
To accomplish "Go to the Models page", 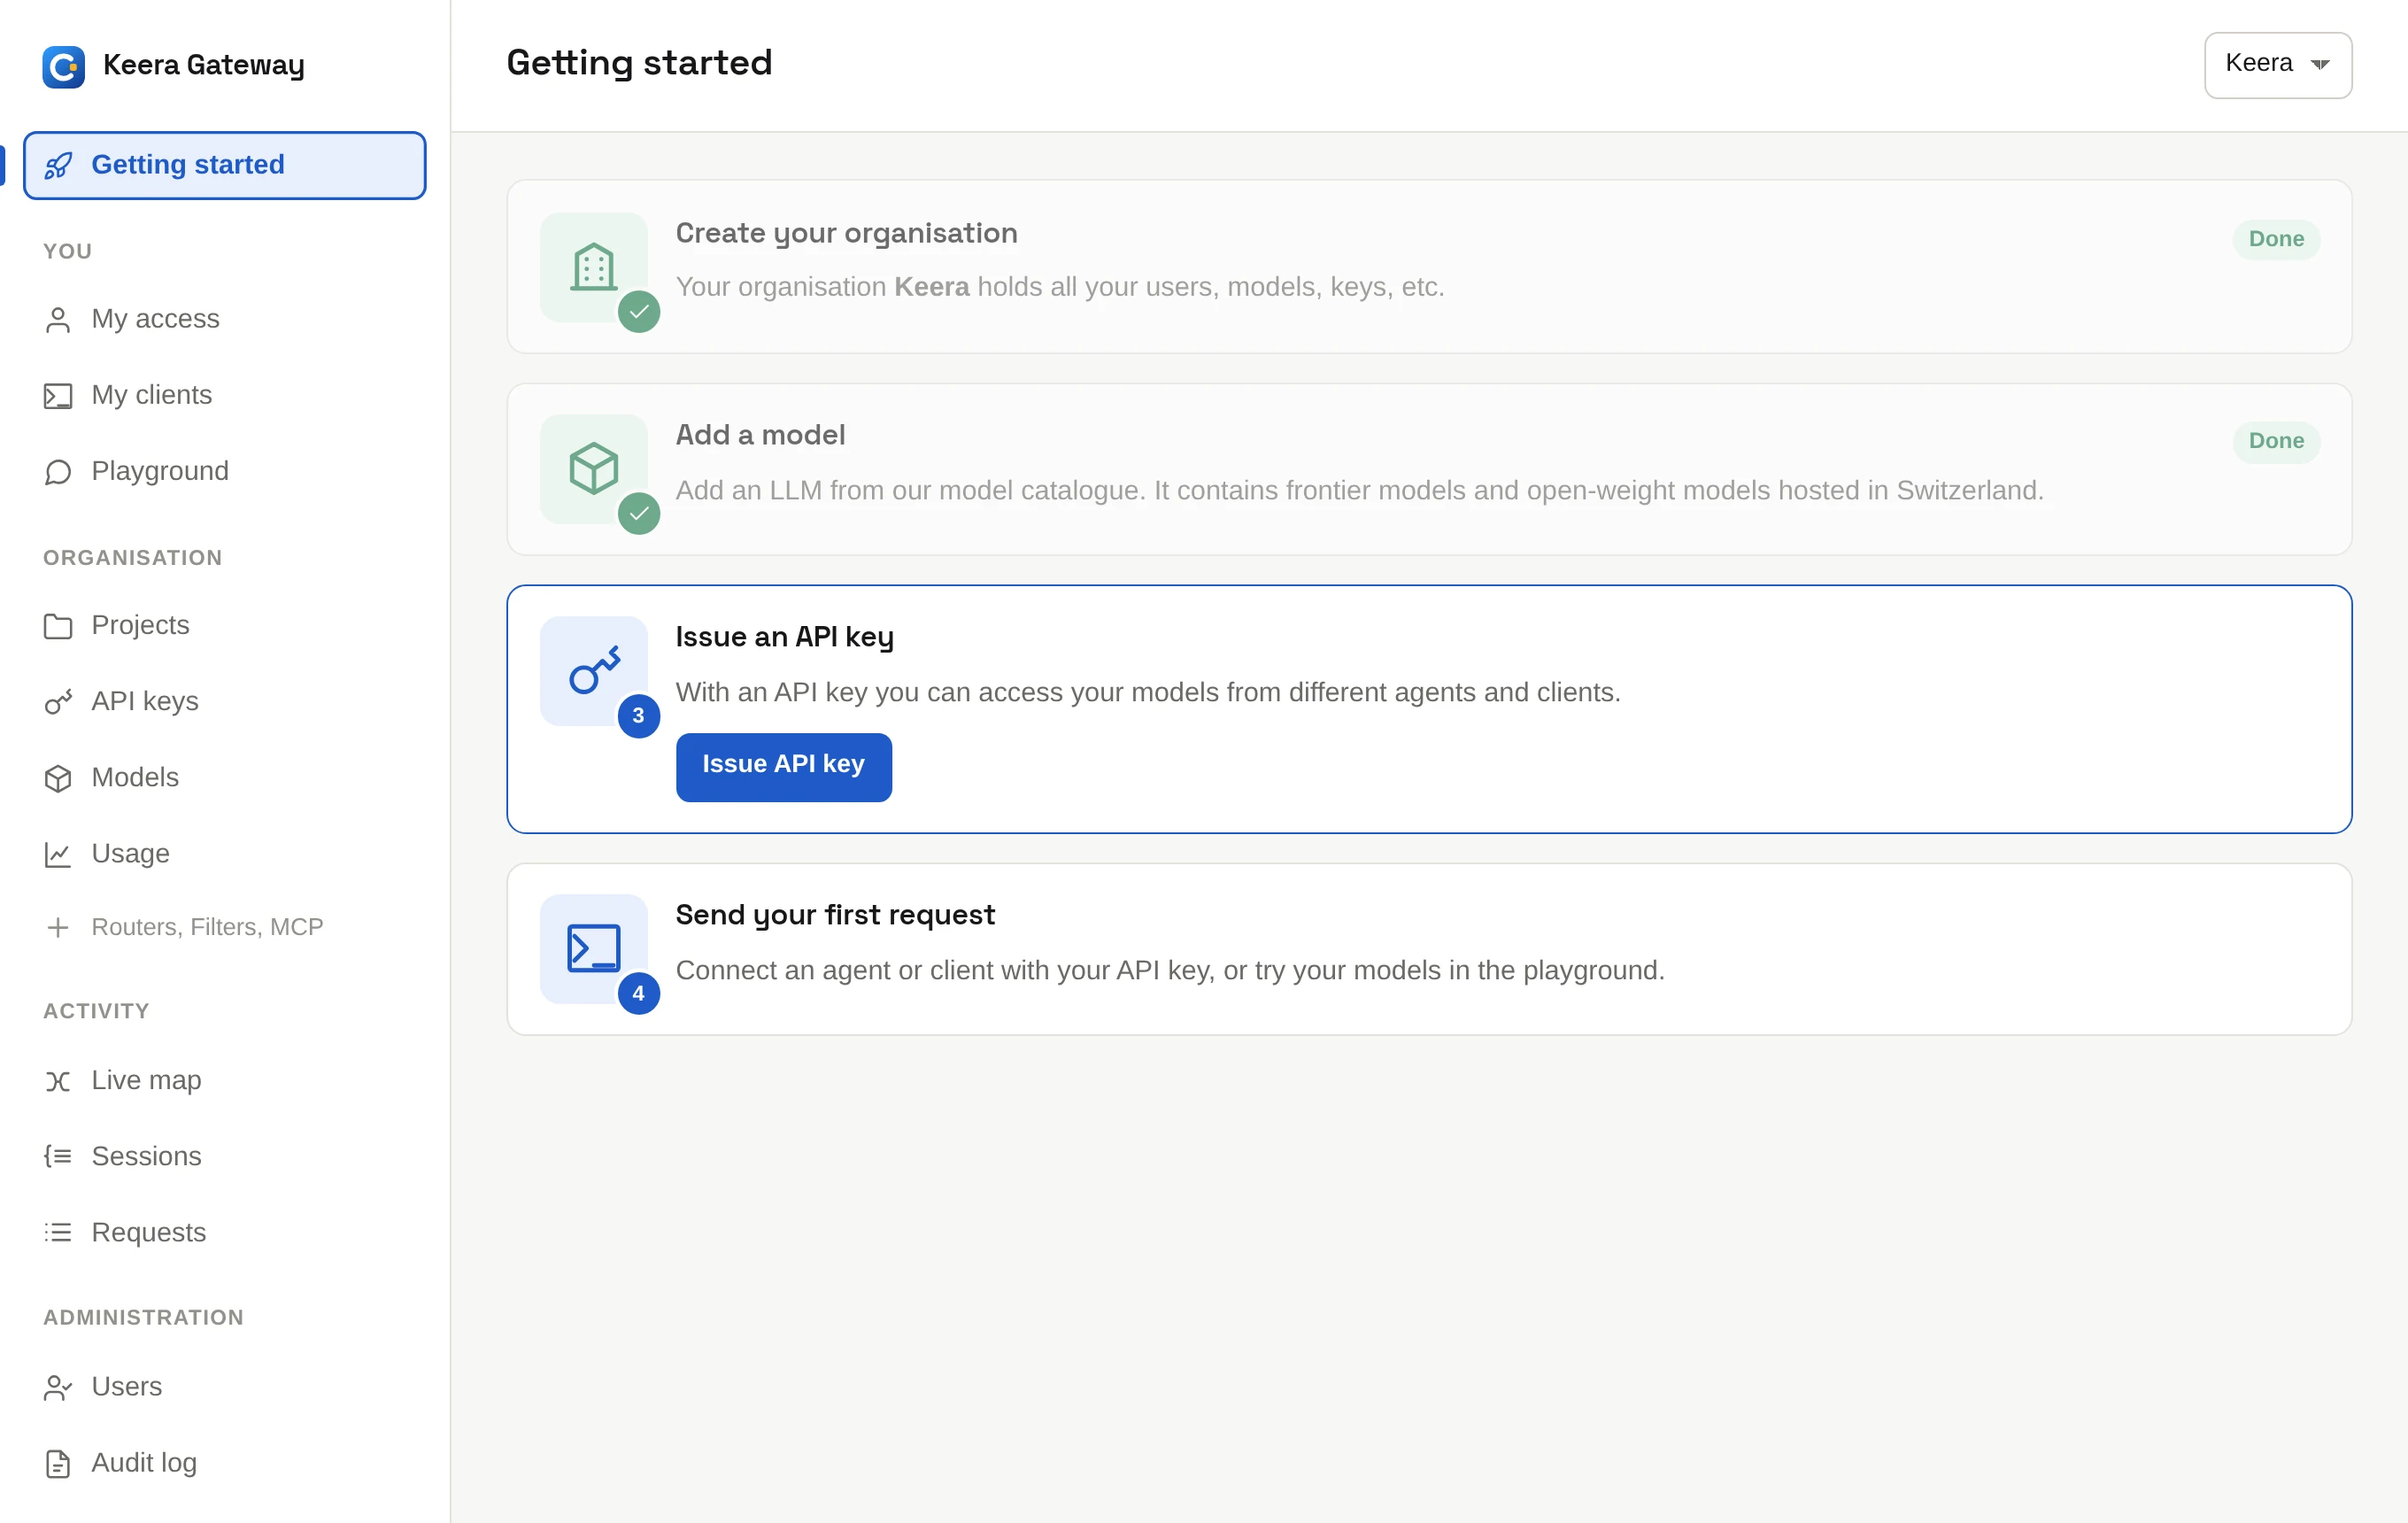I will (225, 778).
